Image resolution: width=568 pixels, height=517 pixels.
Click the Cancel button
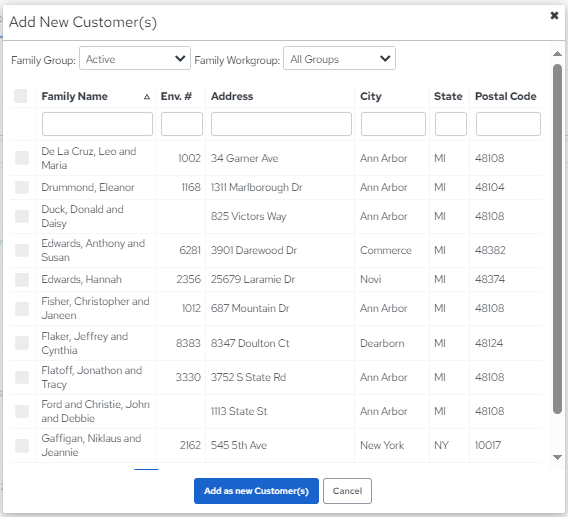[347, 491]
